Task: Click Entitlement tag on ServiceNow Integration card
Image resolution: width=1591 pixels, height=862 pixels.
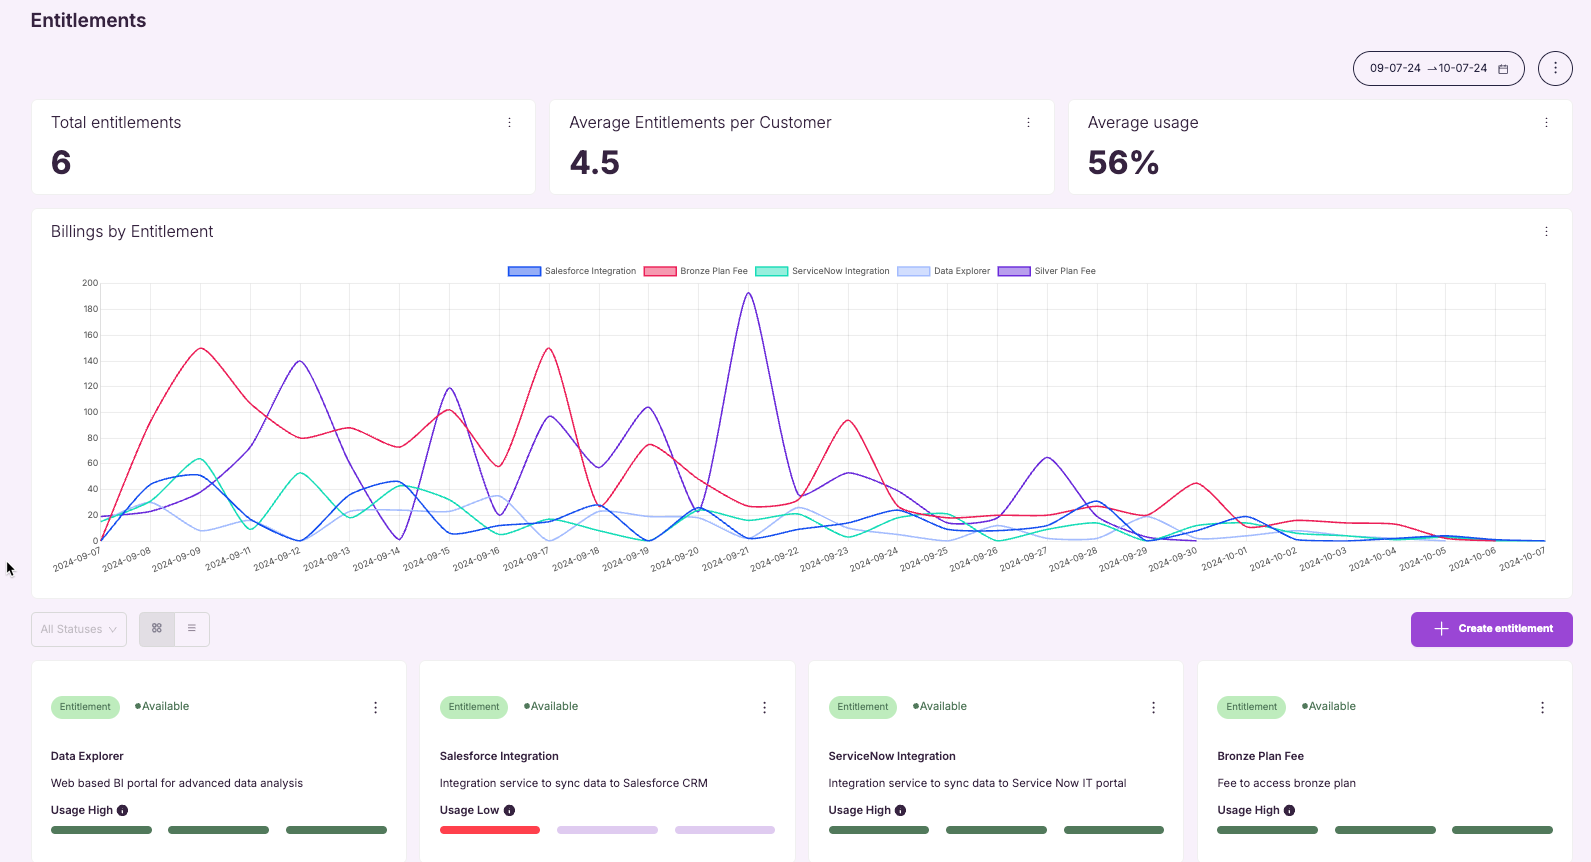Action: point(863,707)
